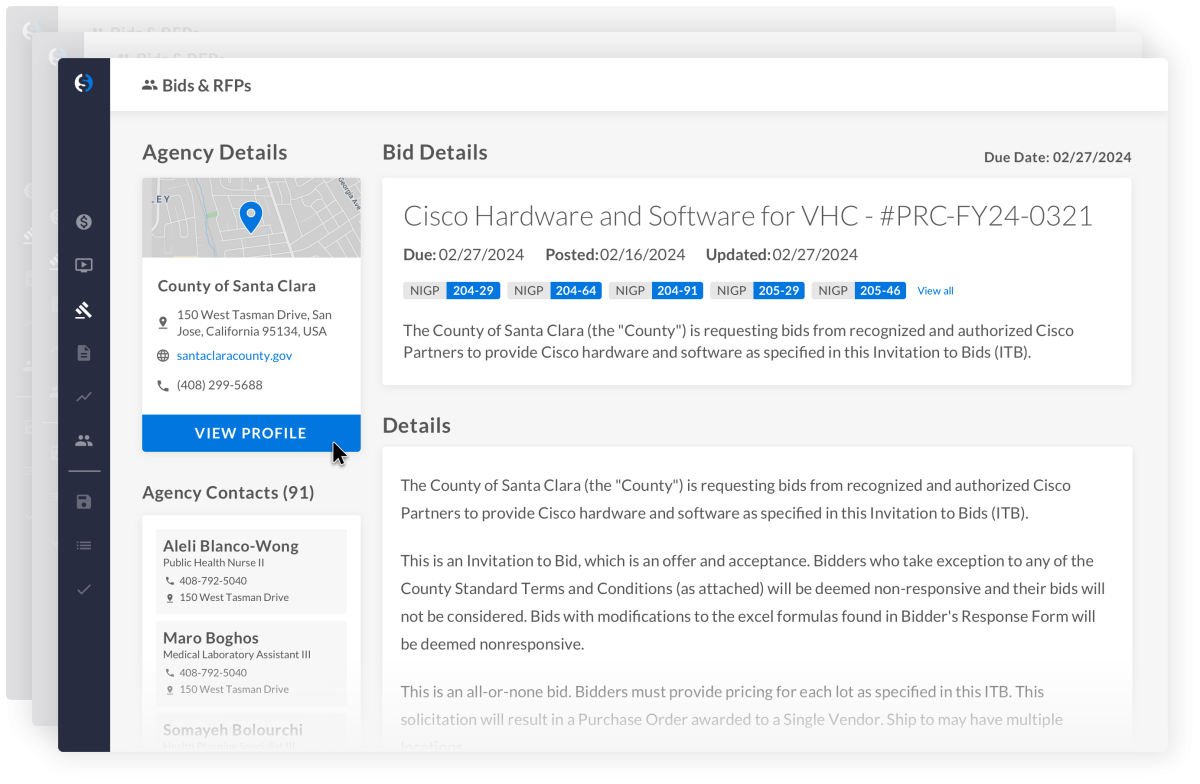Open Aleli Blanco-Wong contact card
1200x784 pixels.
251,571
